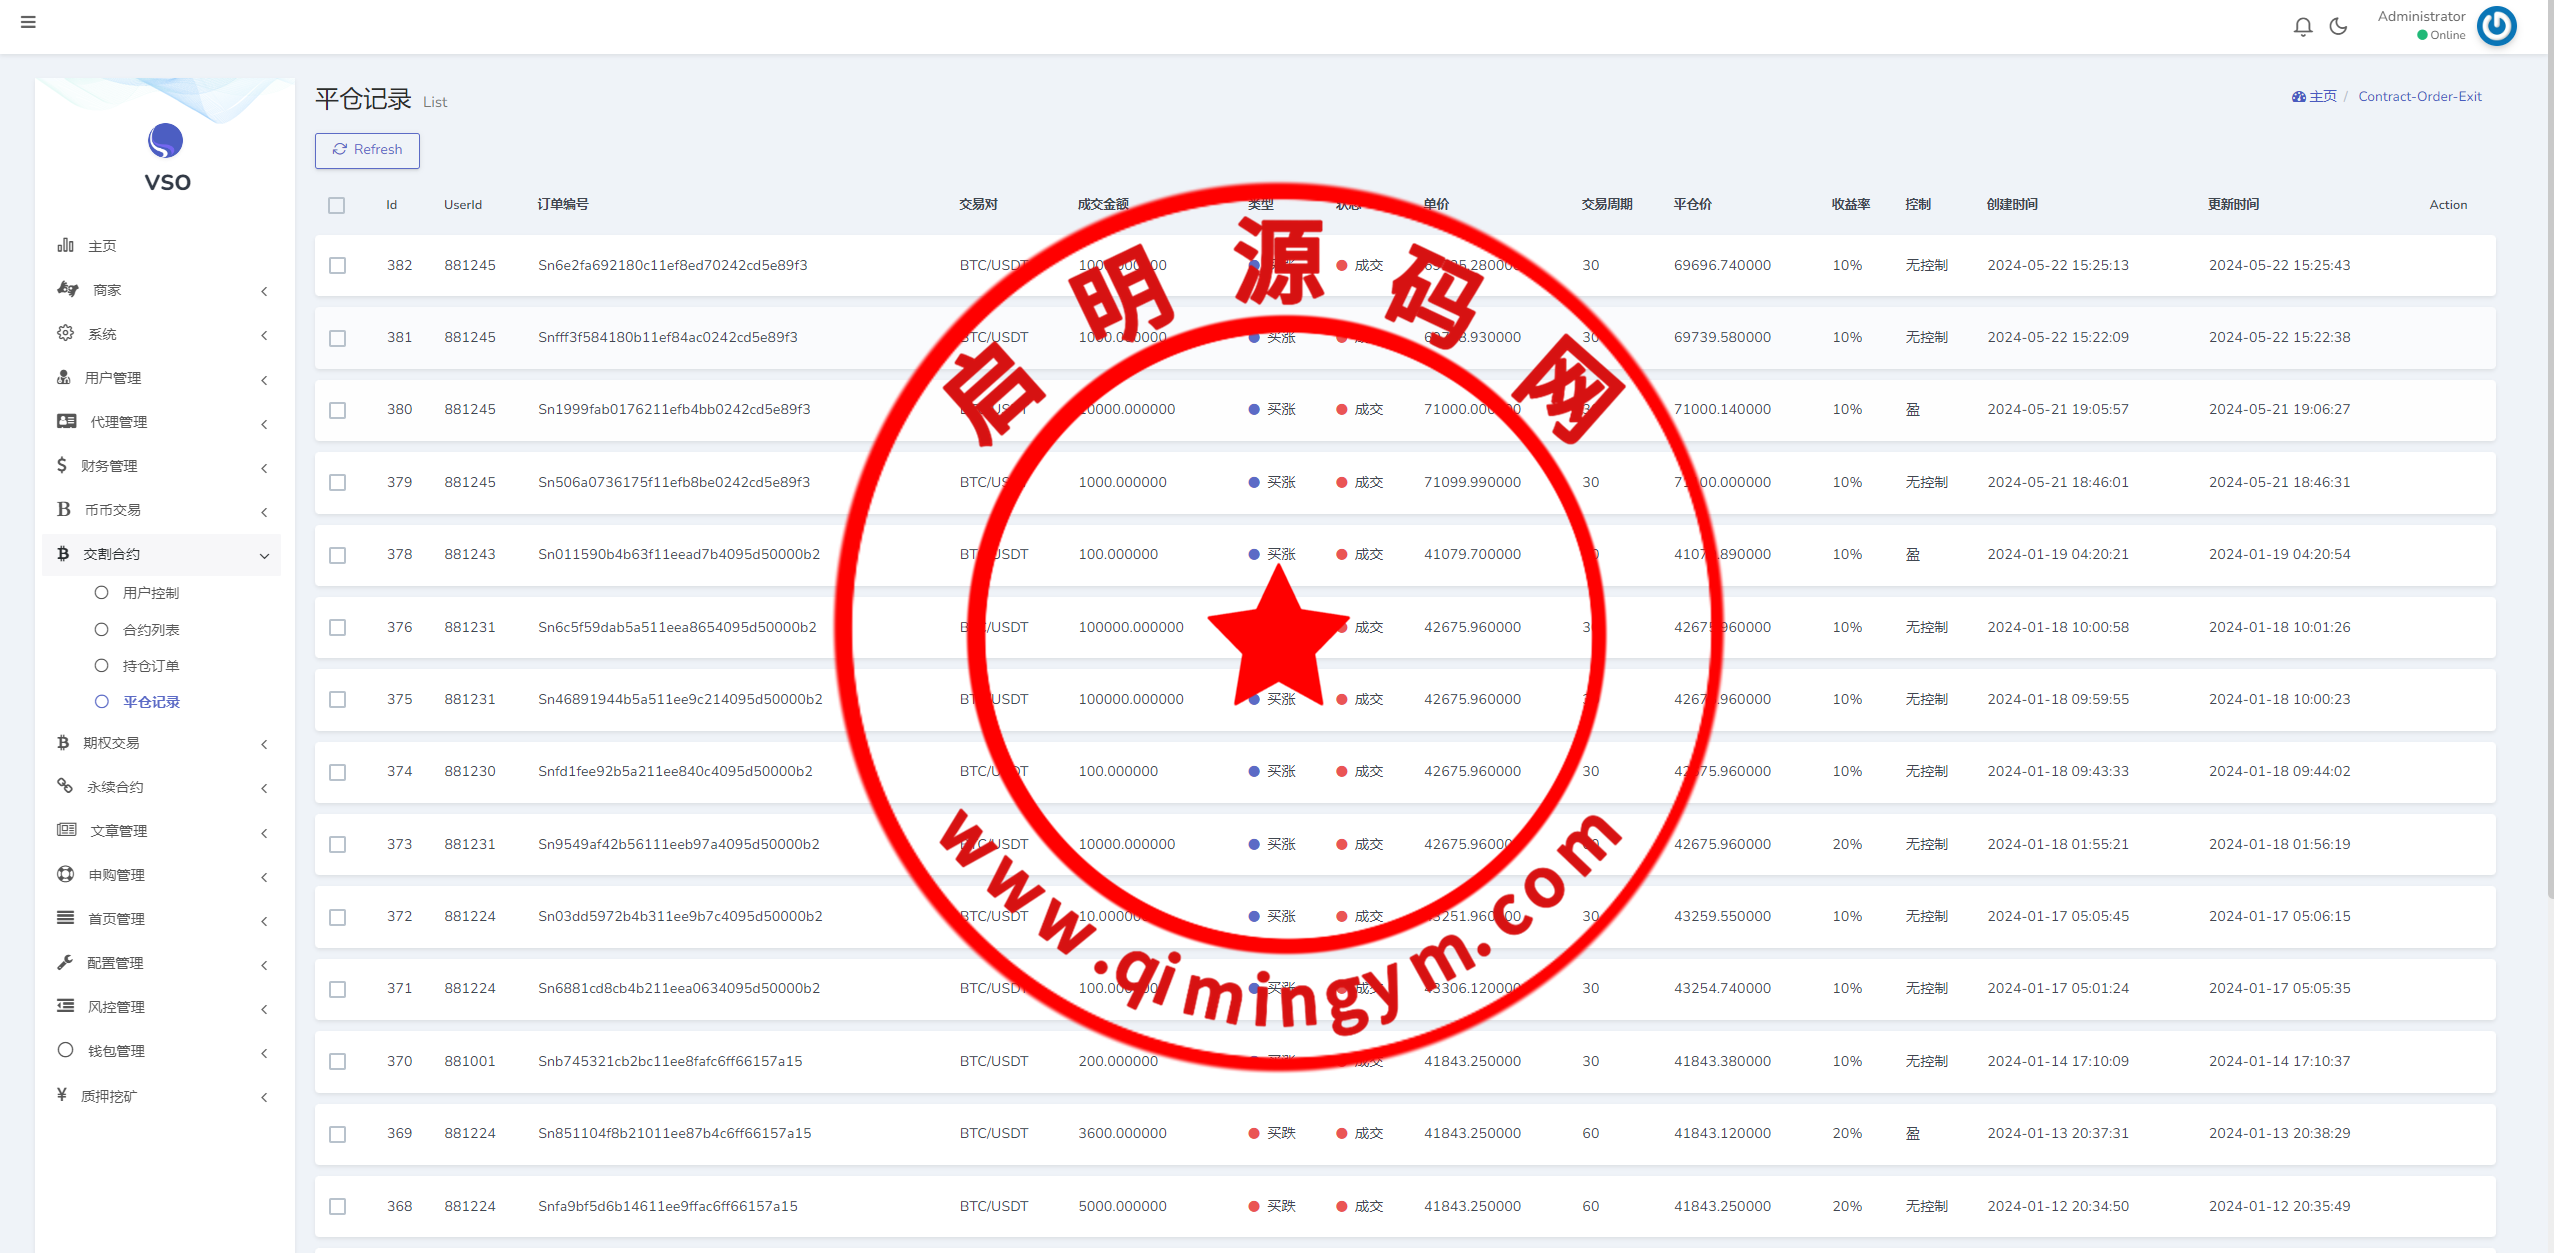This screenshot has height=1253, width=2554.
Task: Click the VSO logo in sidebar
Action: coord(166,141)
